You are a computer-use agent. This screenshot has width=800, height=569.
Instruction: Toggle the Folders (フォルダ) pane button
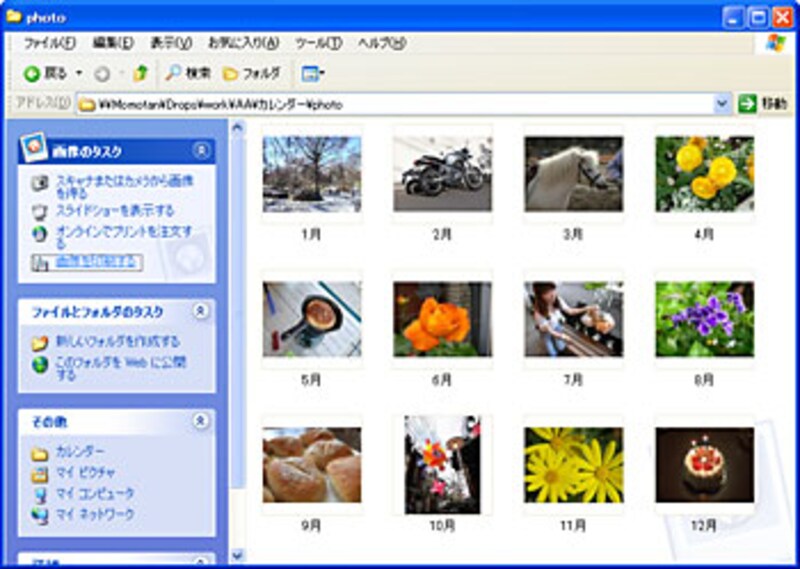[x=252, y=74]
